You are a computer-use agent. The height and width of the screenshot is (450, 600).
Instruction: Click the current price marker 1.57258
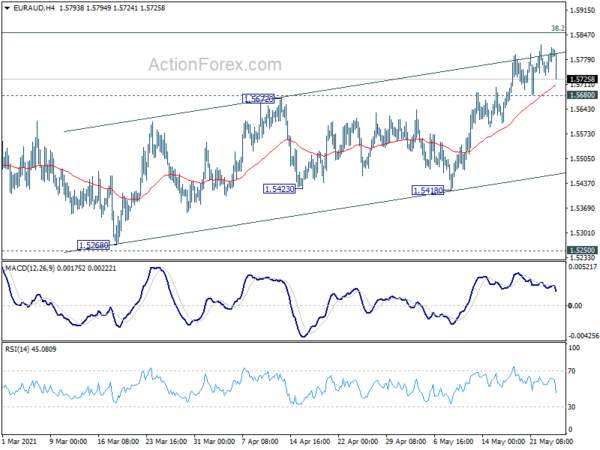tap(582, 79)
